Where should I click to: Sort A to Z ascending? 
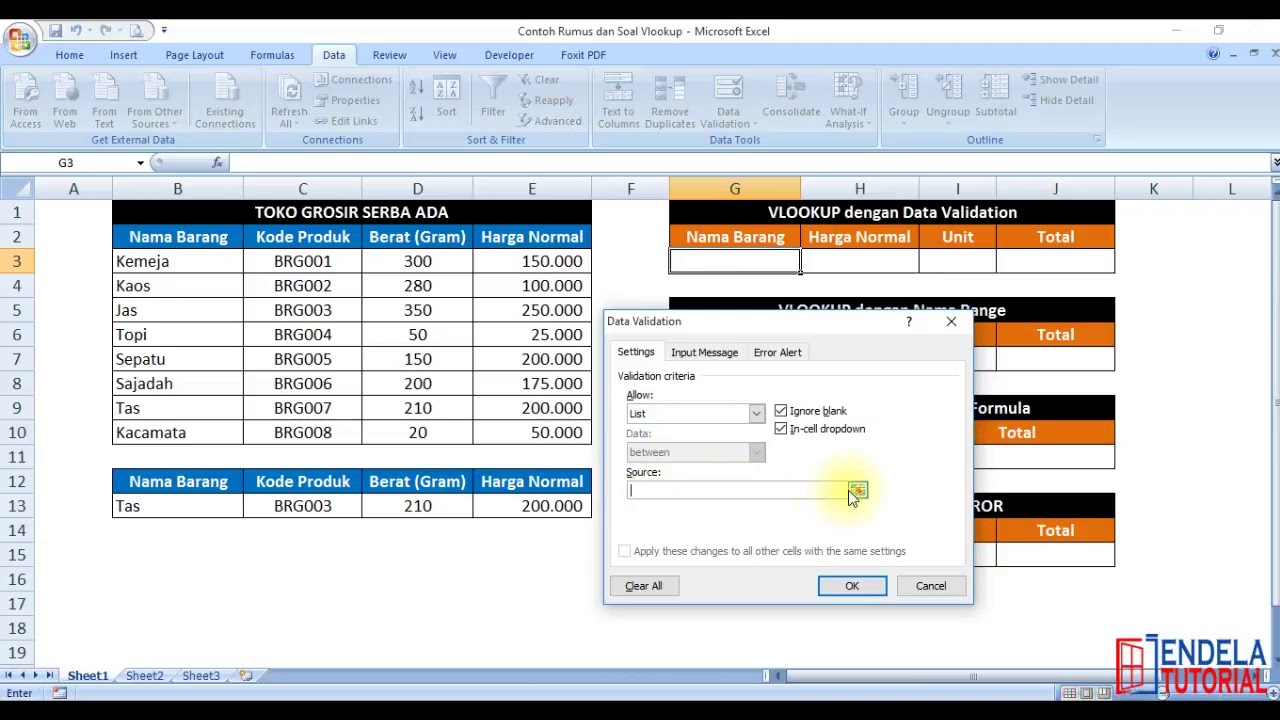pos(417,89)
